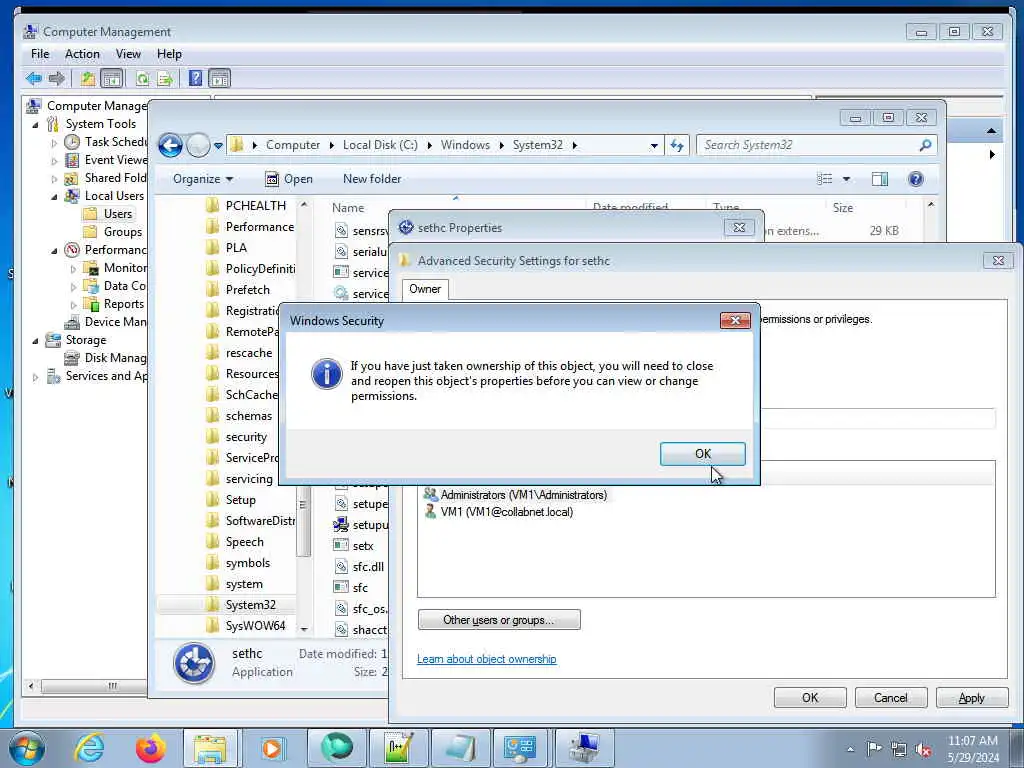Open the address bar history dropdown in Explorer
Viewport: 1024px width, 768px height.
click(x=654, y=146)
